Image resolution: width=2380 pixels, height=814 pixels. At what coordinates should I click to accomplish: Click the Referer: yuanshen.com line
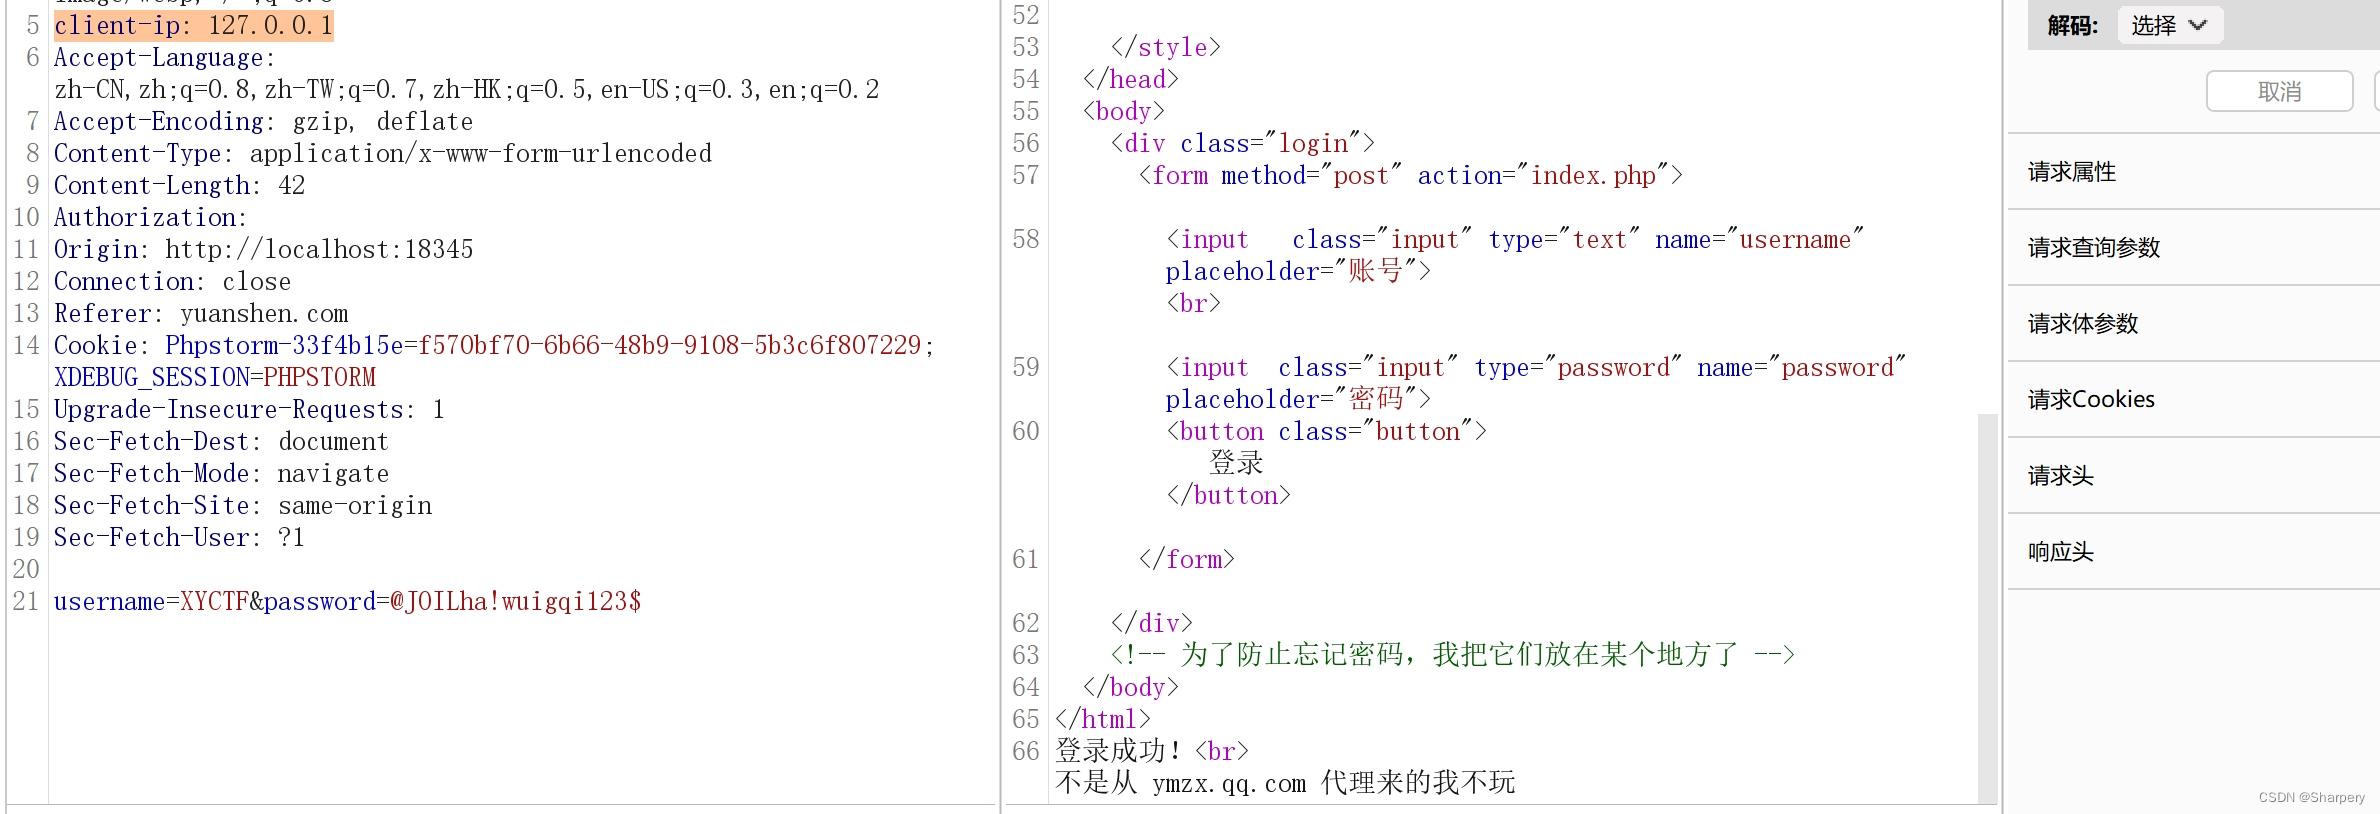point(201,314)
